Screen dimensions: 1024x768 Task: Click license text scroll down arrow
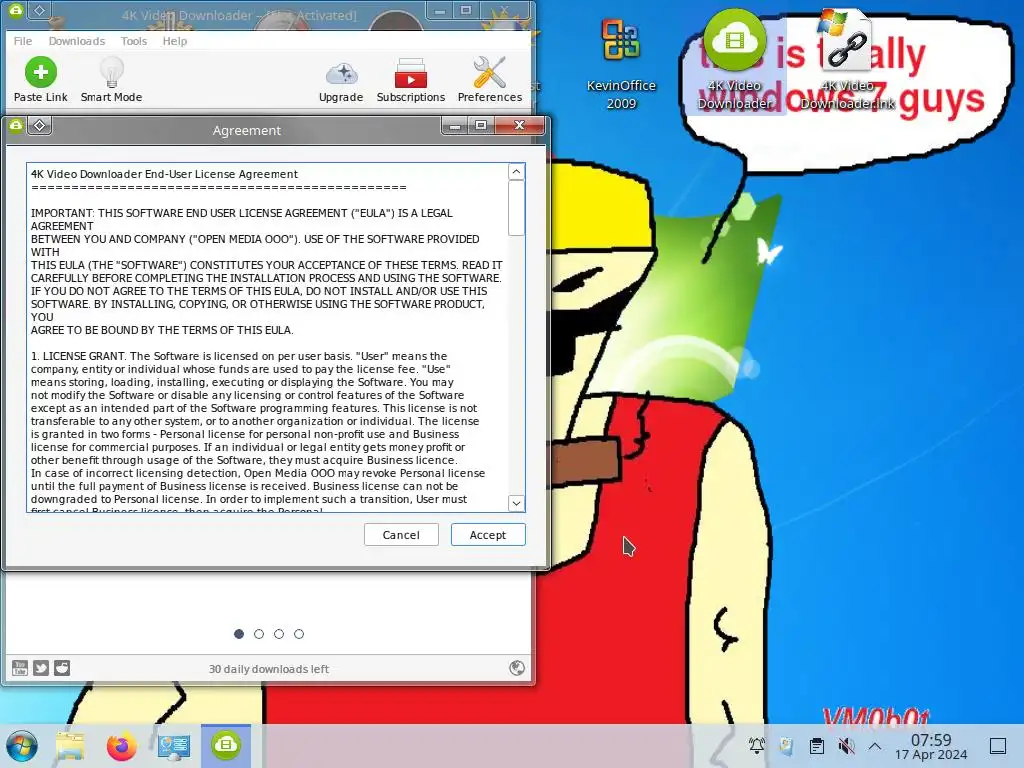point(516,503)
